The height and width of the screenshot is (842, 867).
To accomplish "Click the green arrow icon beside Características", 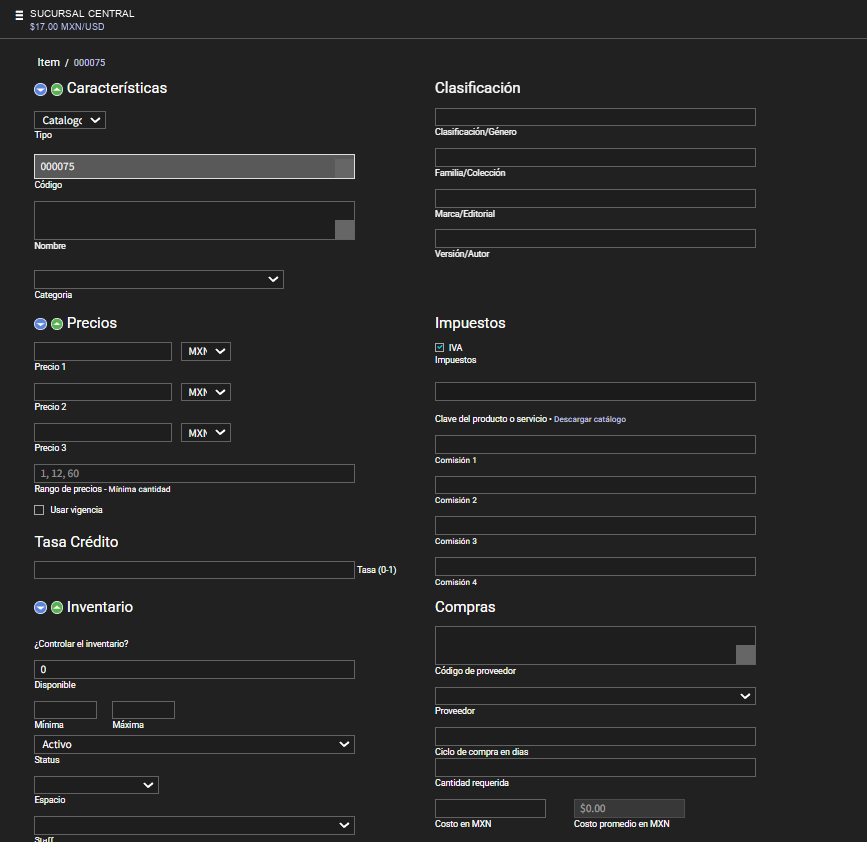I will [x=57, y=89].
